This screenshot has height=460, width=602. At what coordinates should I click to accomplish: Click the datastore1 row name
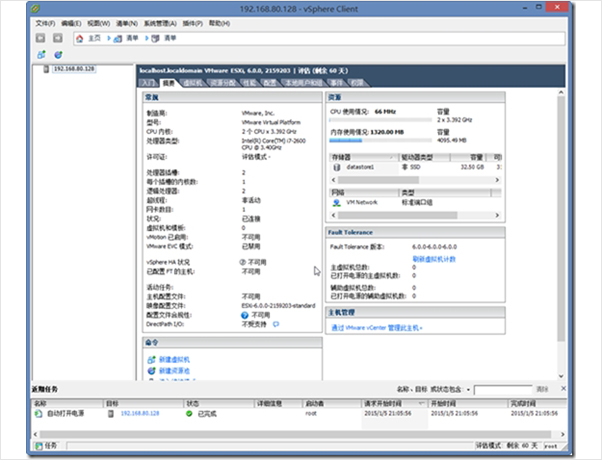pyautogui.click(x=360, y=167)
